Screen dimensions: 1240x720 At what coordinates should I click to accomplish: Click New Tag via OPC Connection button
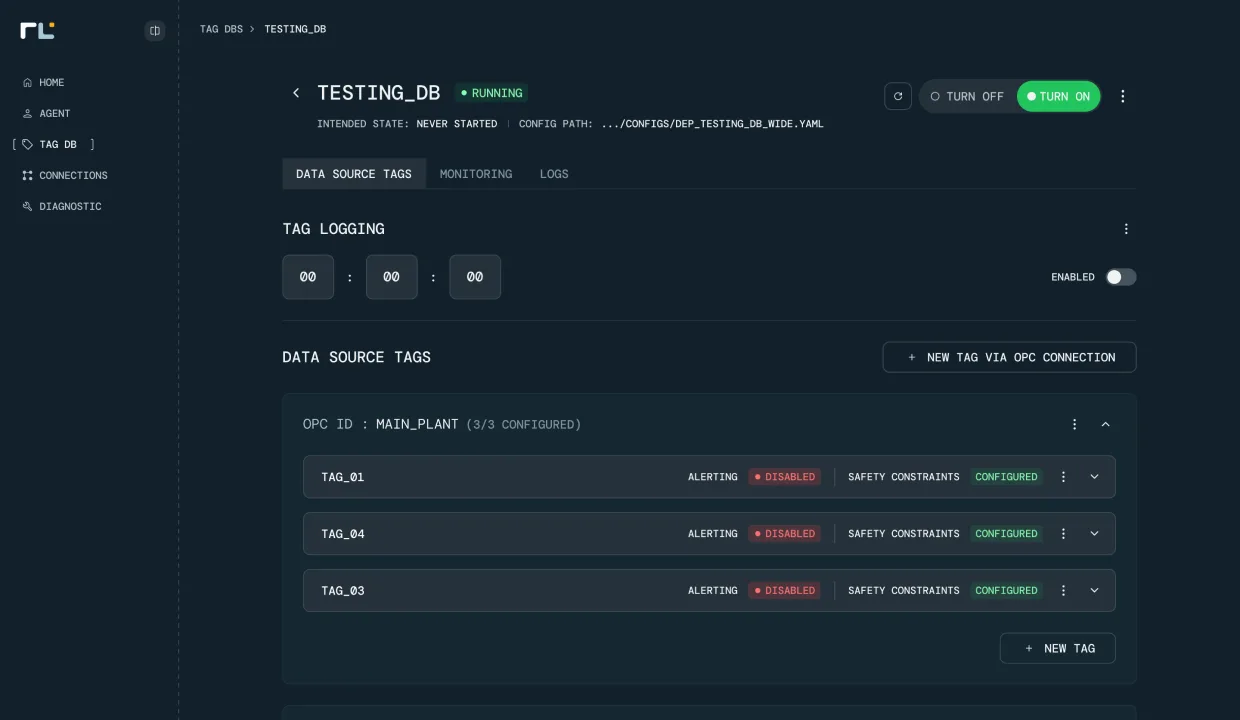[x=1009, y=357]
